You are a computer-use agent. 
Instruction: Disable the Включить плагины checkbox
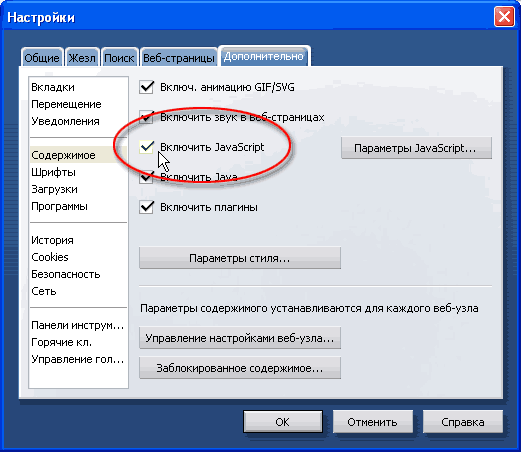tap(146, 207)
